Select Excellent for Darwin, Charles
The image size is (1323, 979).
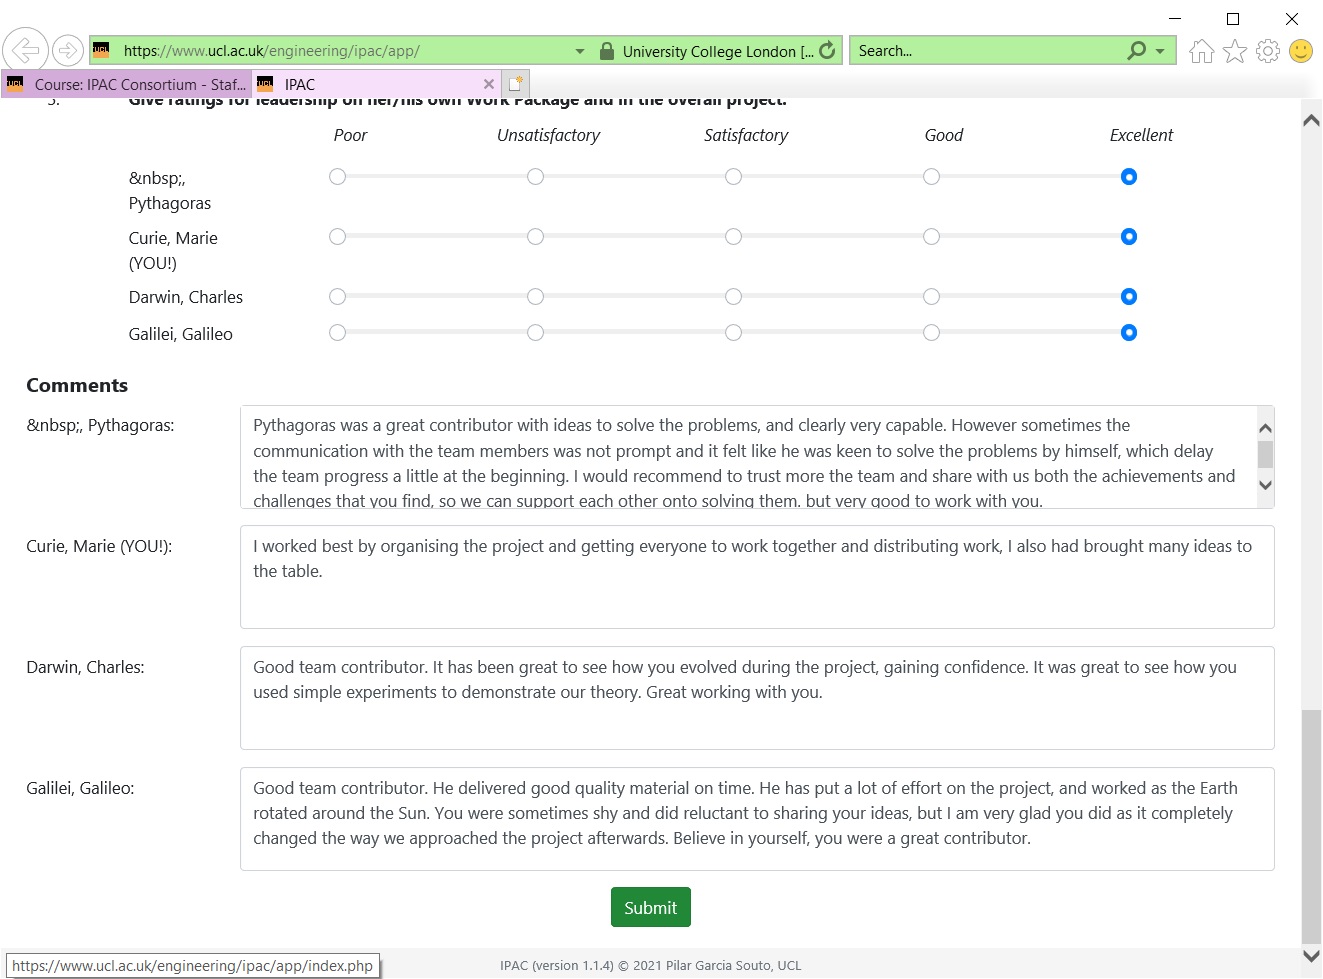point(1129,297)
